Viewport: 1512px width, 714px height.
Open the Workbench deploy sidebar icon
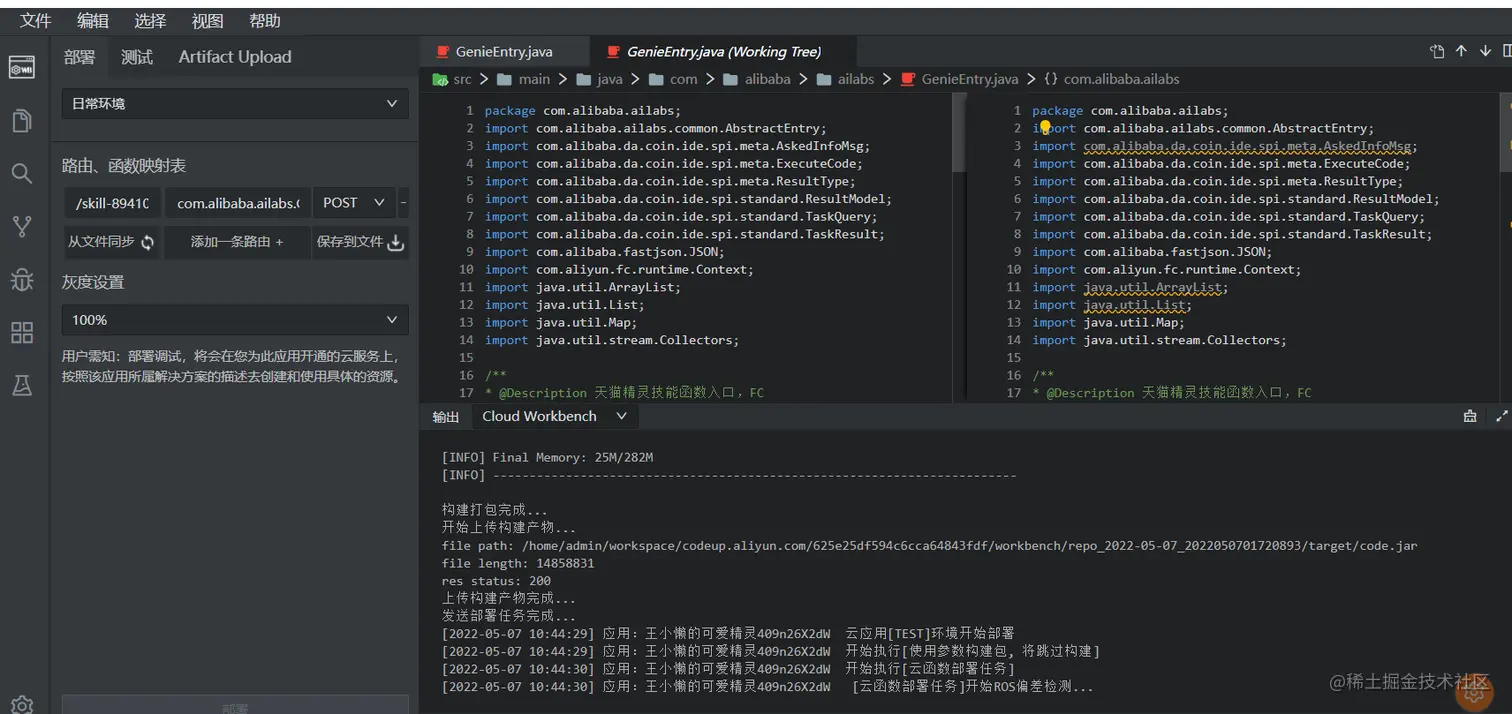coord(21,68)
